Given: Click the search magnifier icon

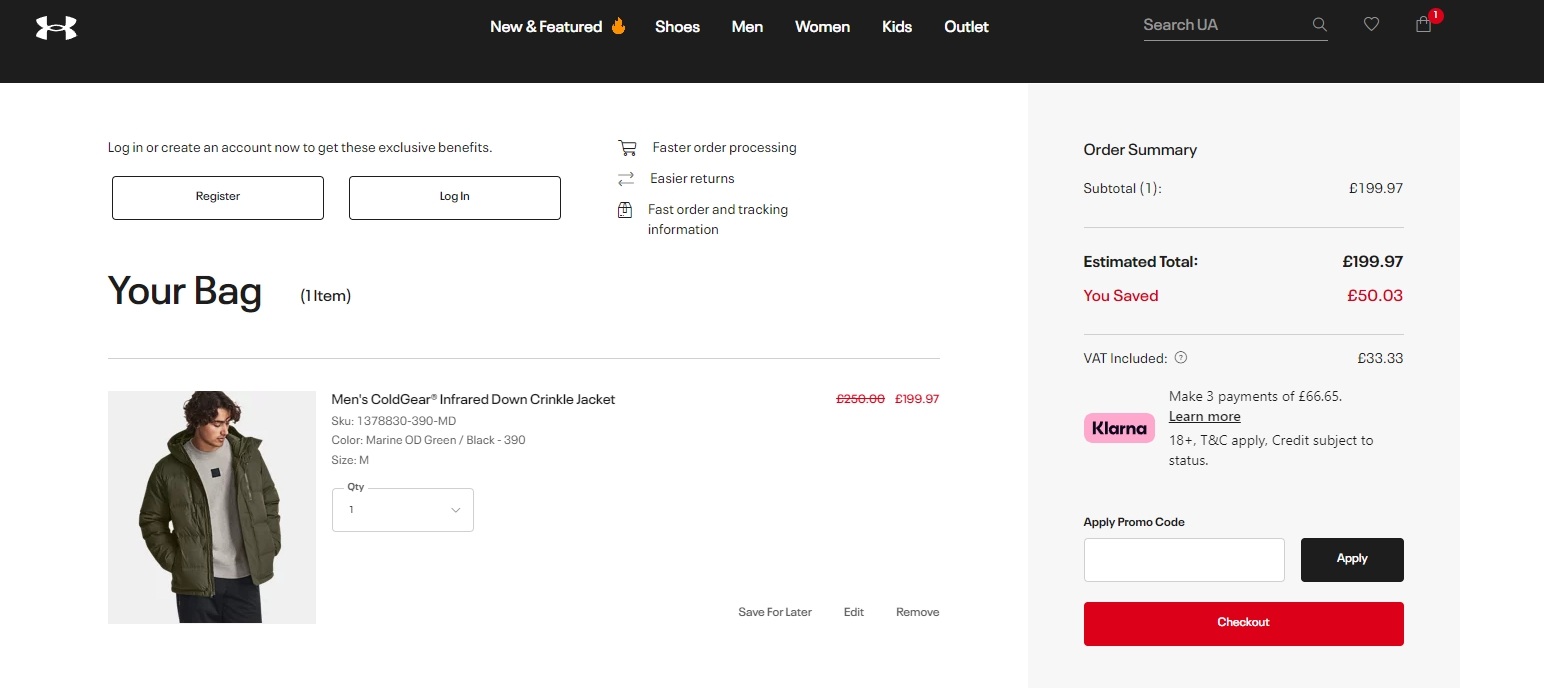Looking at the screenshot, I should [x=1320, y=25].
